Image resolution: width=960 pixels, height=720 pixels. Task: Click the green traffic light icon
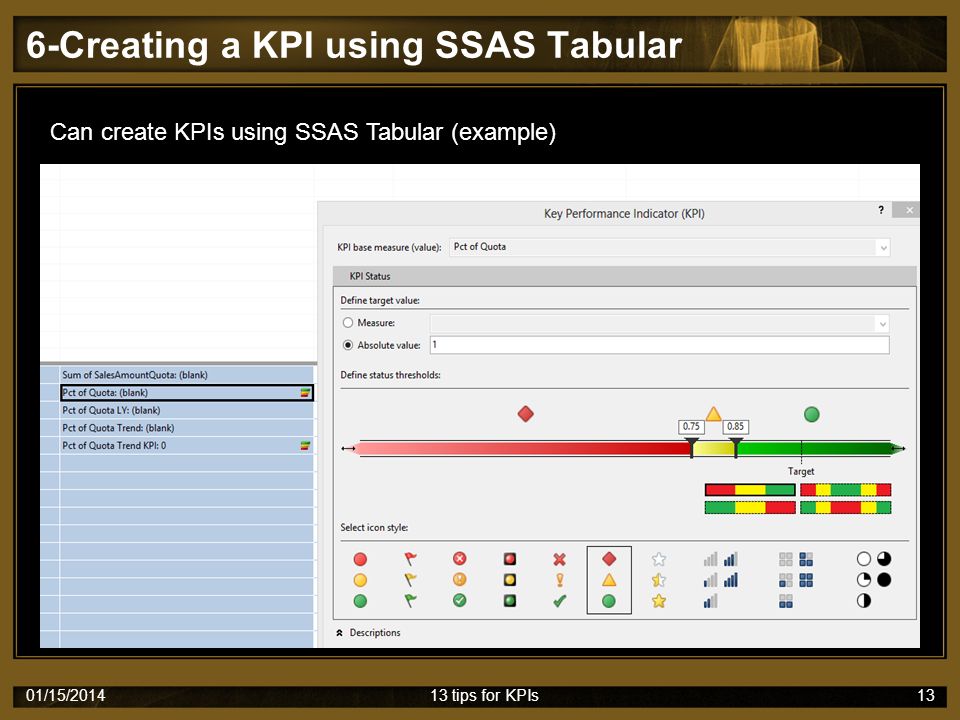509,601
